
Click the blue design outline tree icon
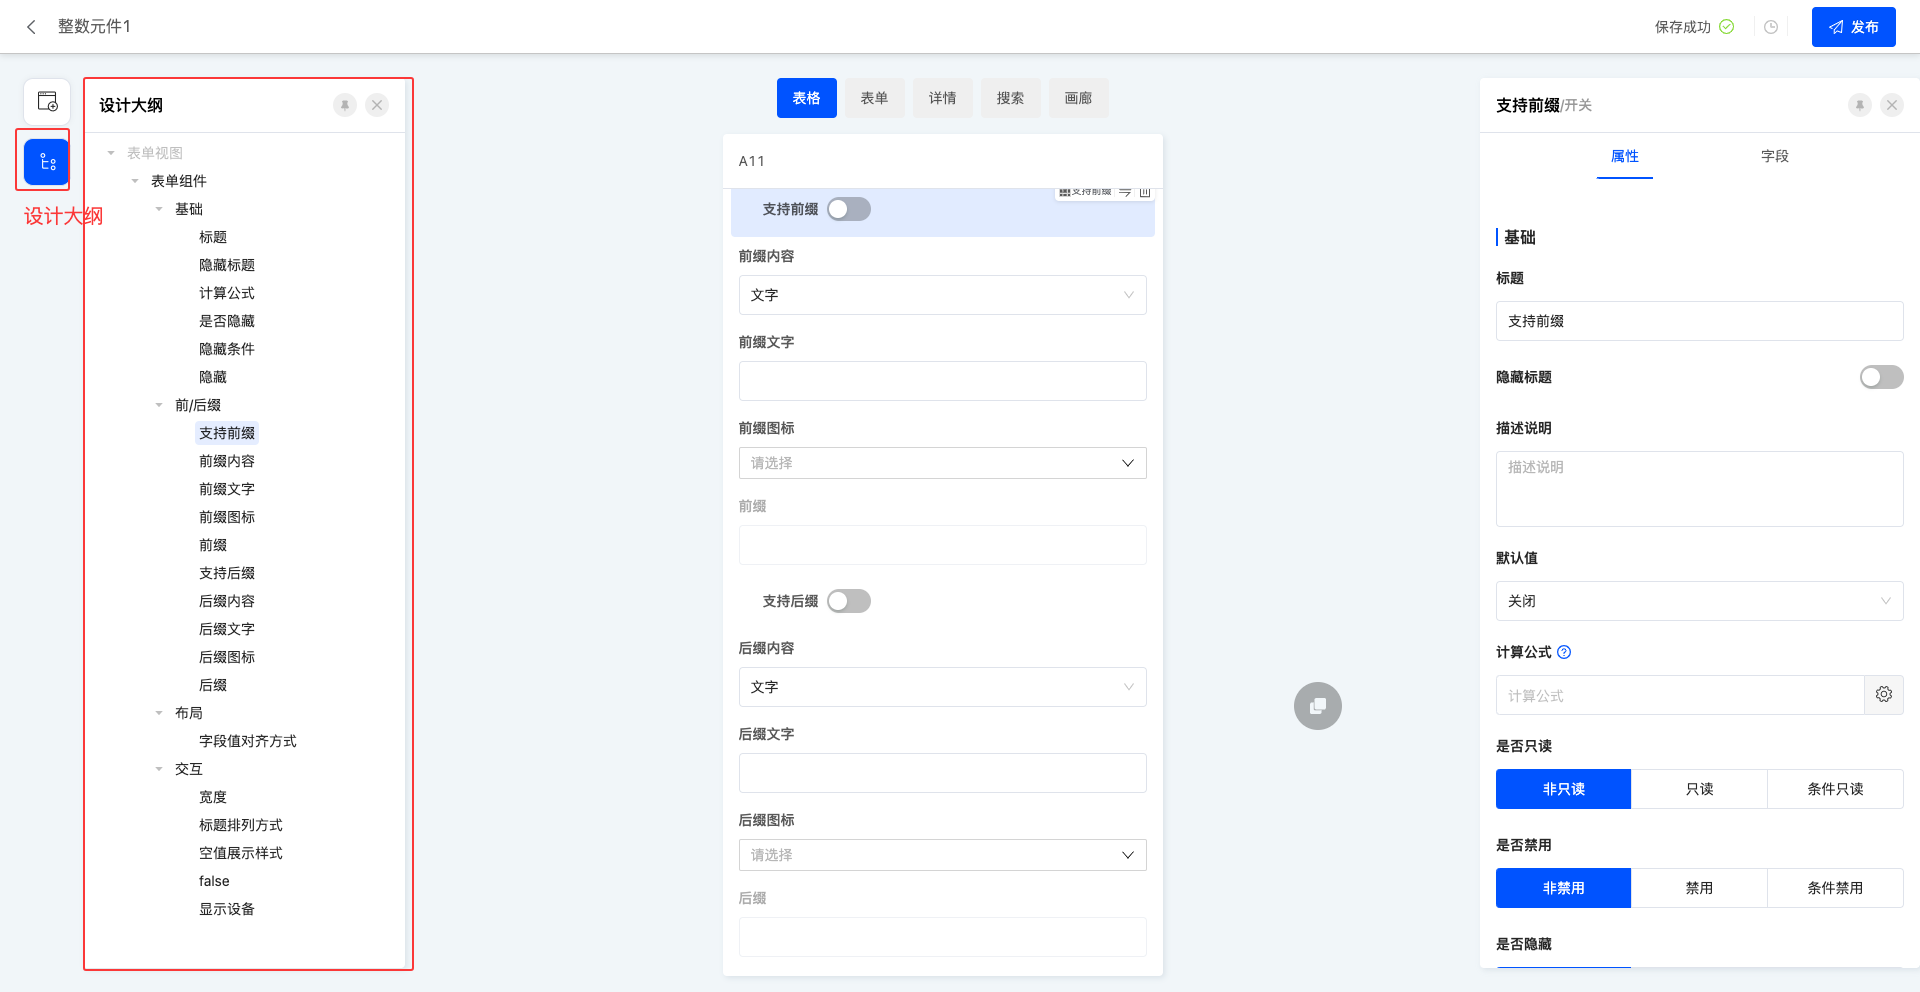(47, 162)
